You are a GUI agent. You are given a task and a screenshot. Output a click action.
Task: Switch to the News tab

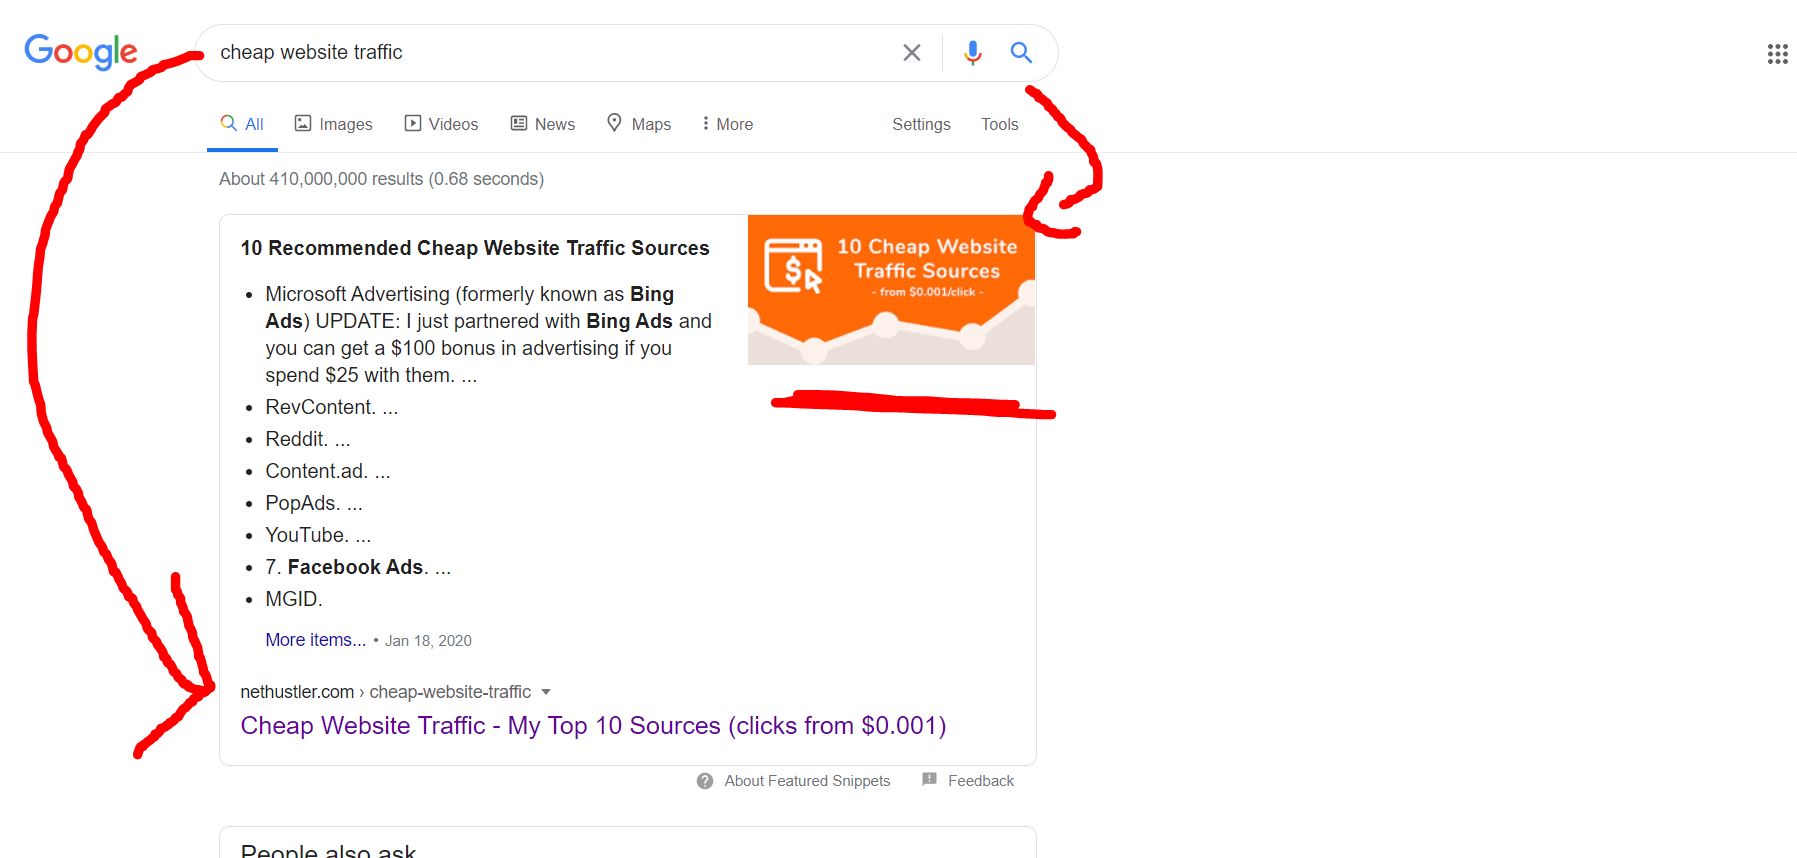543,124
